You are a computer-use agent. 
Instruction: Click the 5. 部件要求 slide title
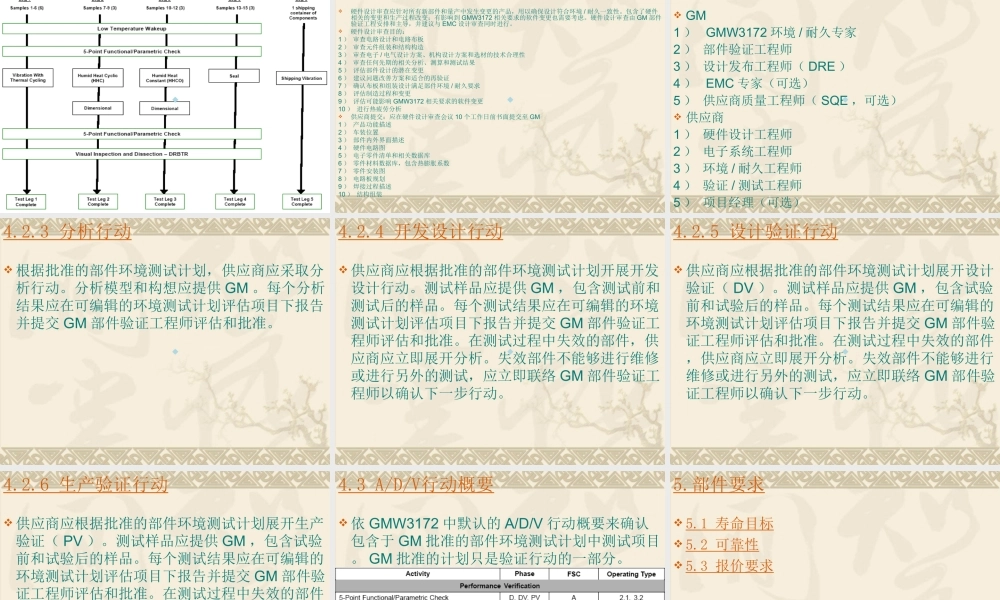tap(718, 485)
